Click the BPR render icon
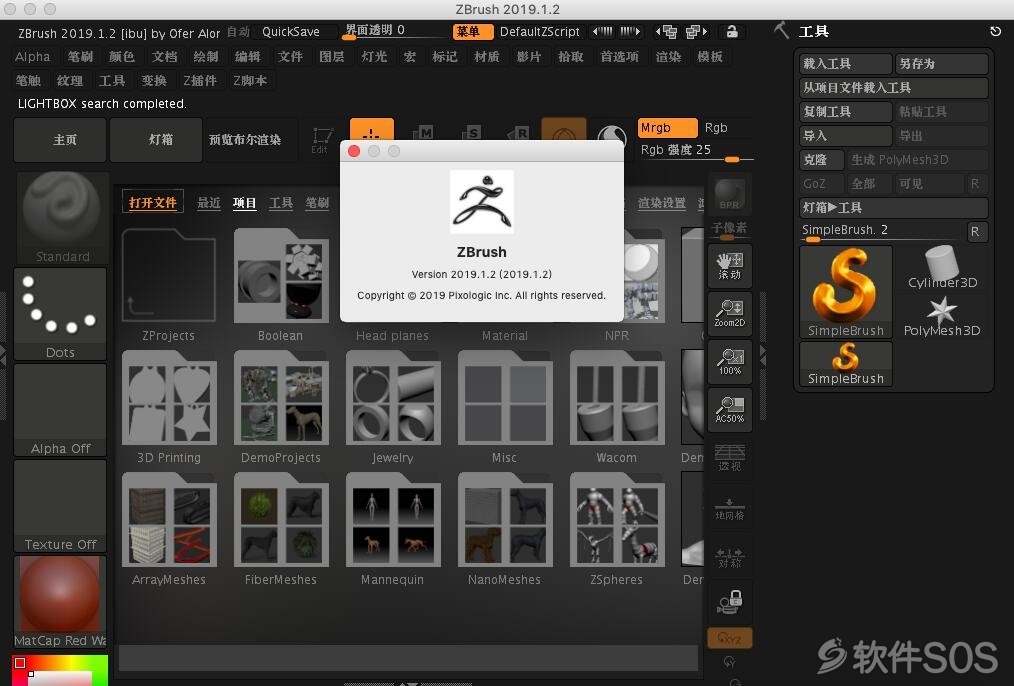This screenshot has width=1014, height=686. coord(729,194)
